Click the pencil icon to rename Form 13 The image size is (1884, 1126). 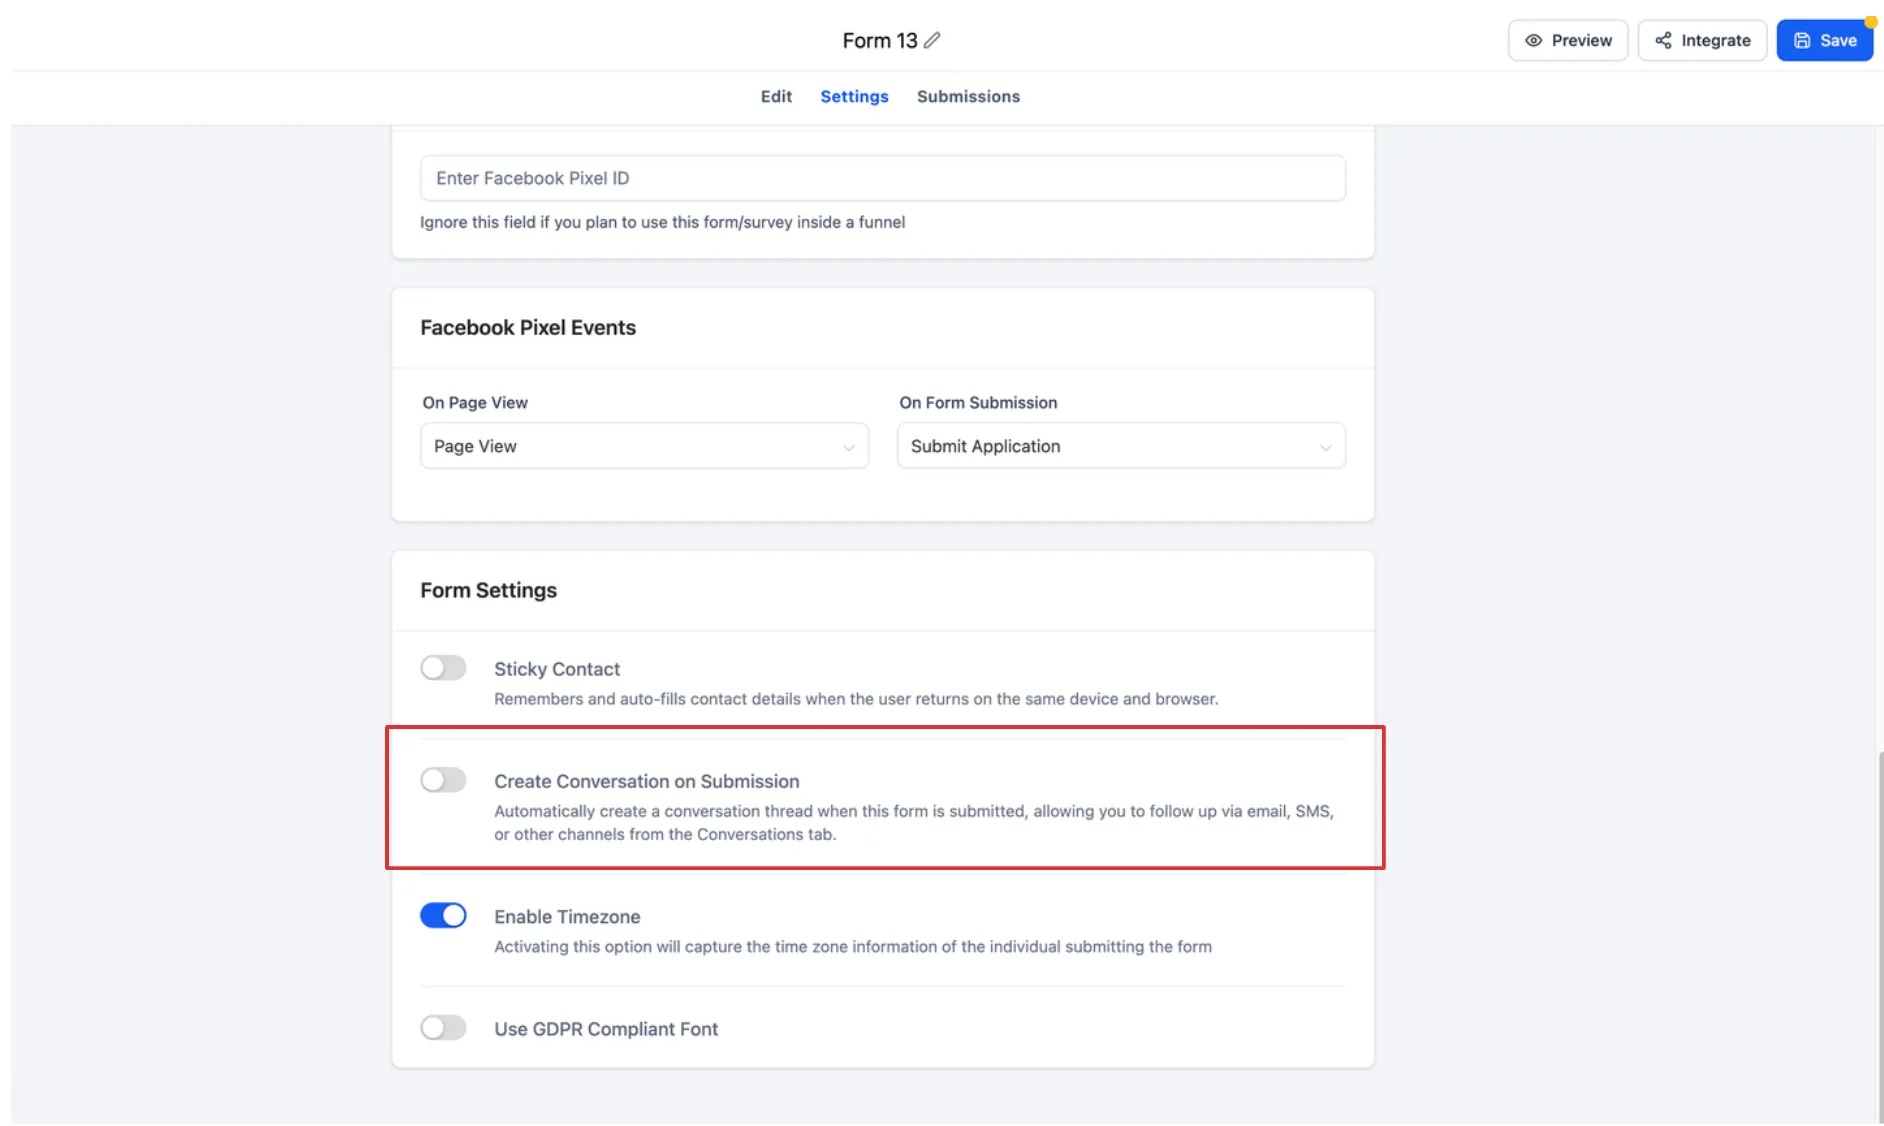[x=932, y=40]
